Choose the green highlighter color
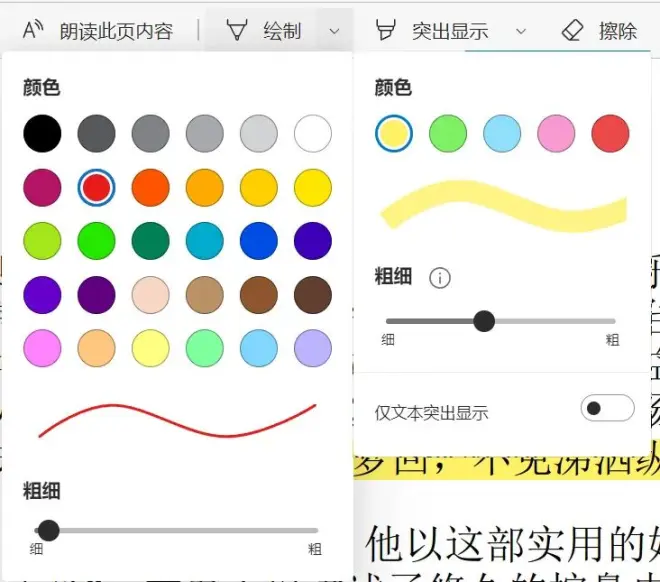 coord(448,133)
